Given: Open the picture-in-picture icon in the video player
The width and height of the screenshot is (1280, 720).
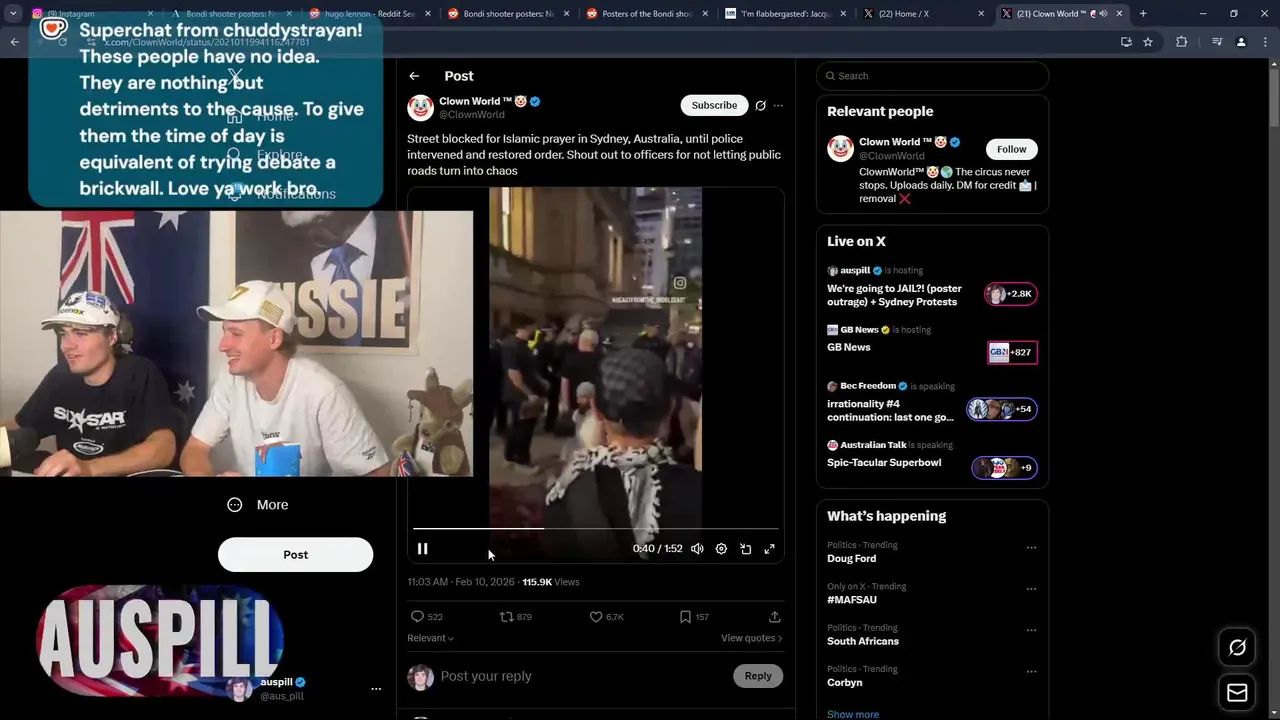Looking at the screenshot, I should pyautogui.click(x=746, y=548).
